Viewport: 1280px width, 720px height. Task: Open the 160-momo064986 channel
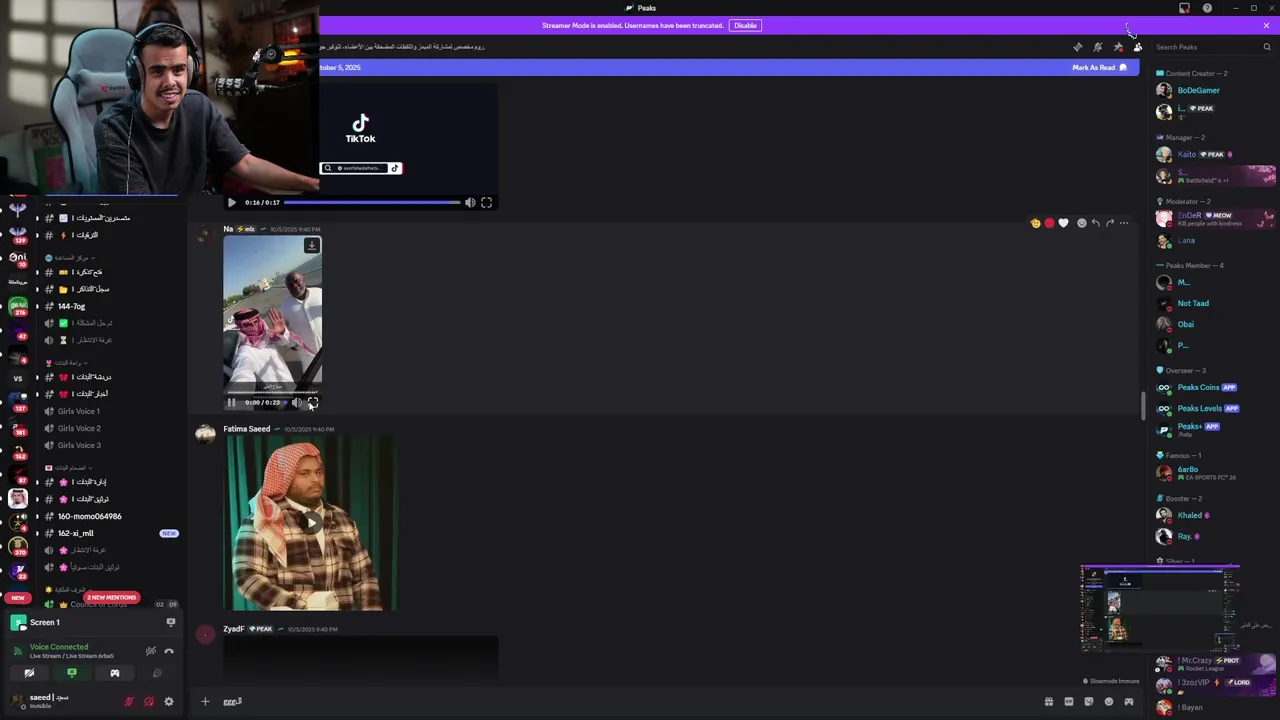89,516
